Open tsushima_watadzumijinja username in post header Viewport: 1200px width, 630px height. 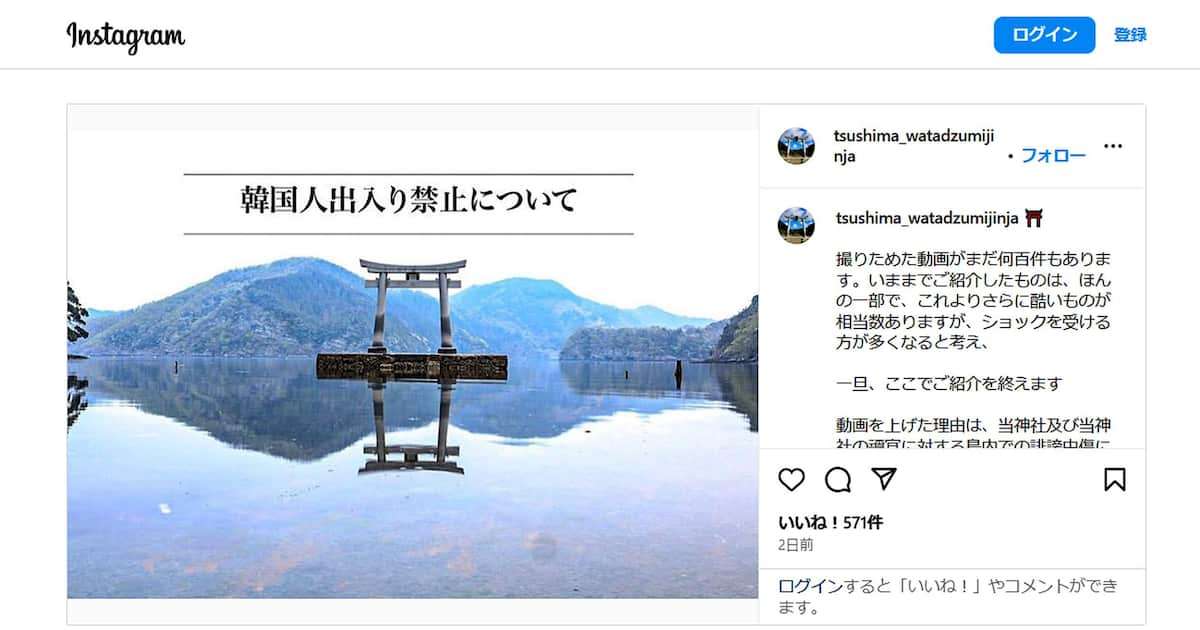(914, 146)
